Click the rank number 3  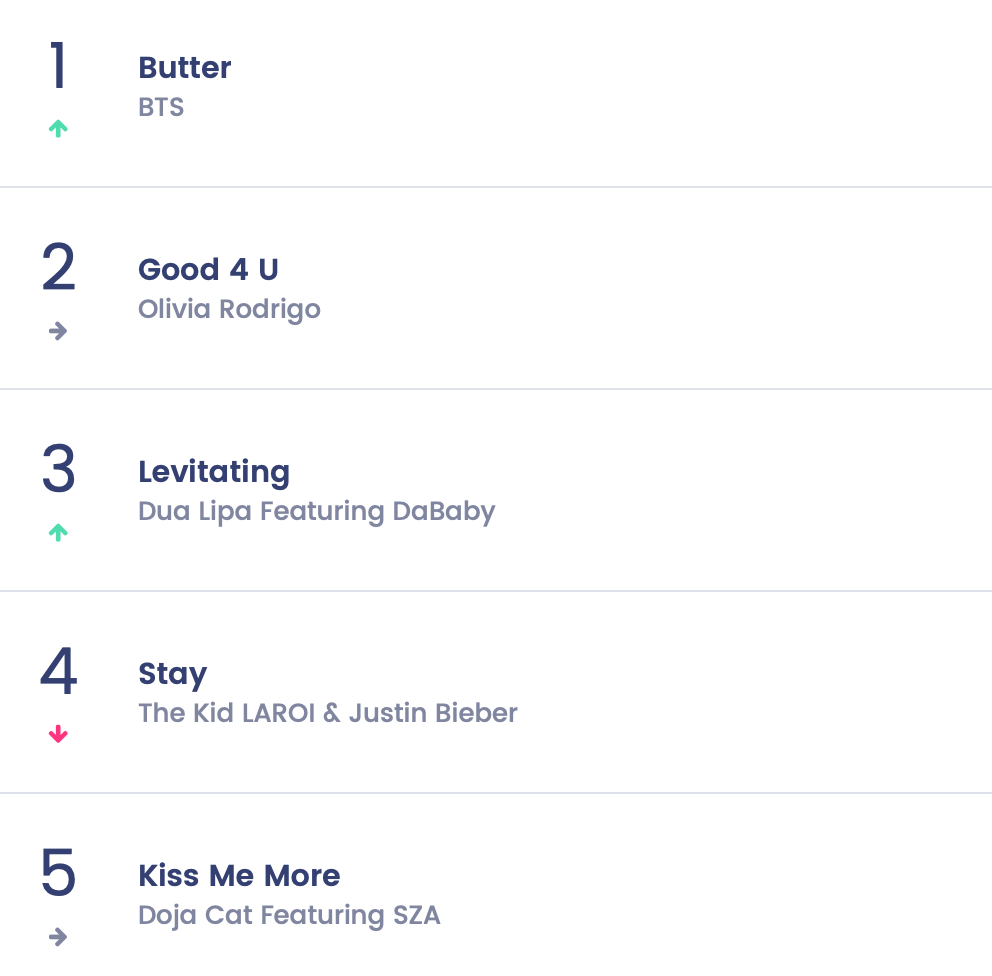(58, 469)
